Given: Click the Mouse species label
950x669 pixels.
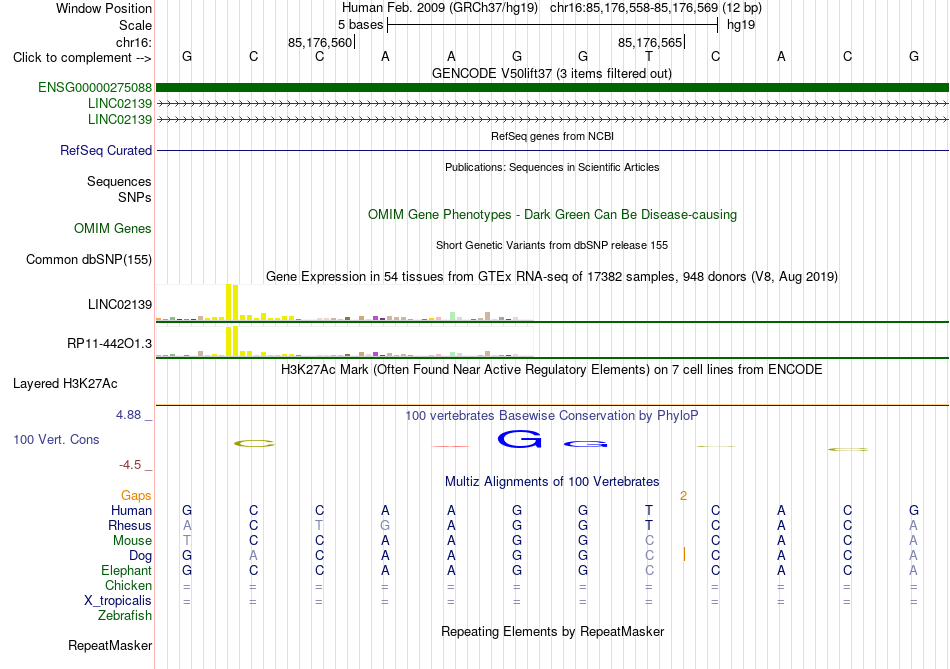Looking at the screenshot, I should [x=132, y=541].
